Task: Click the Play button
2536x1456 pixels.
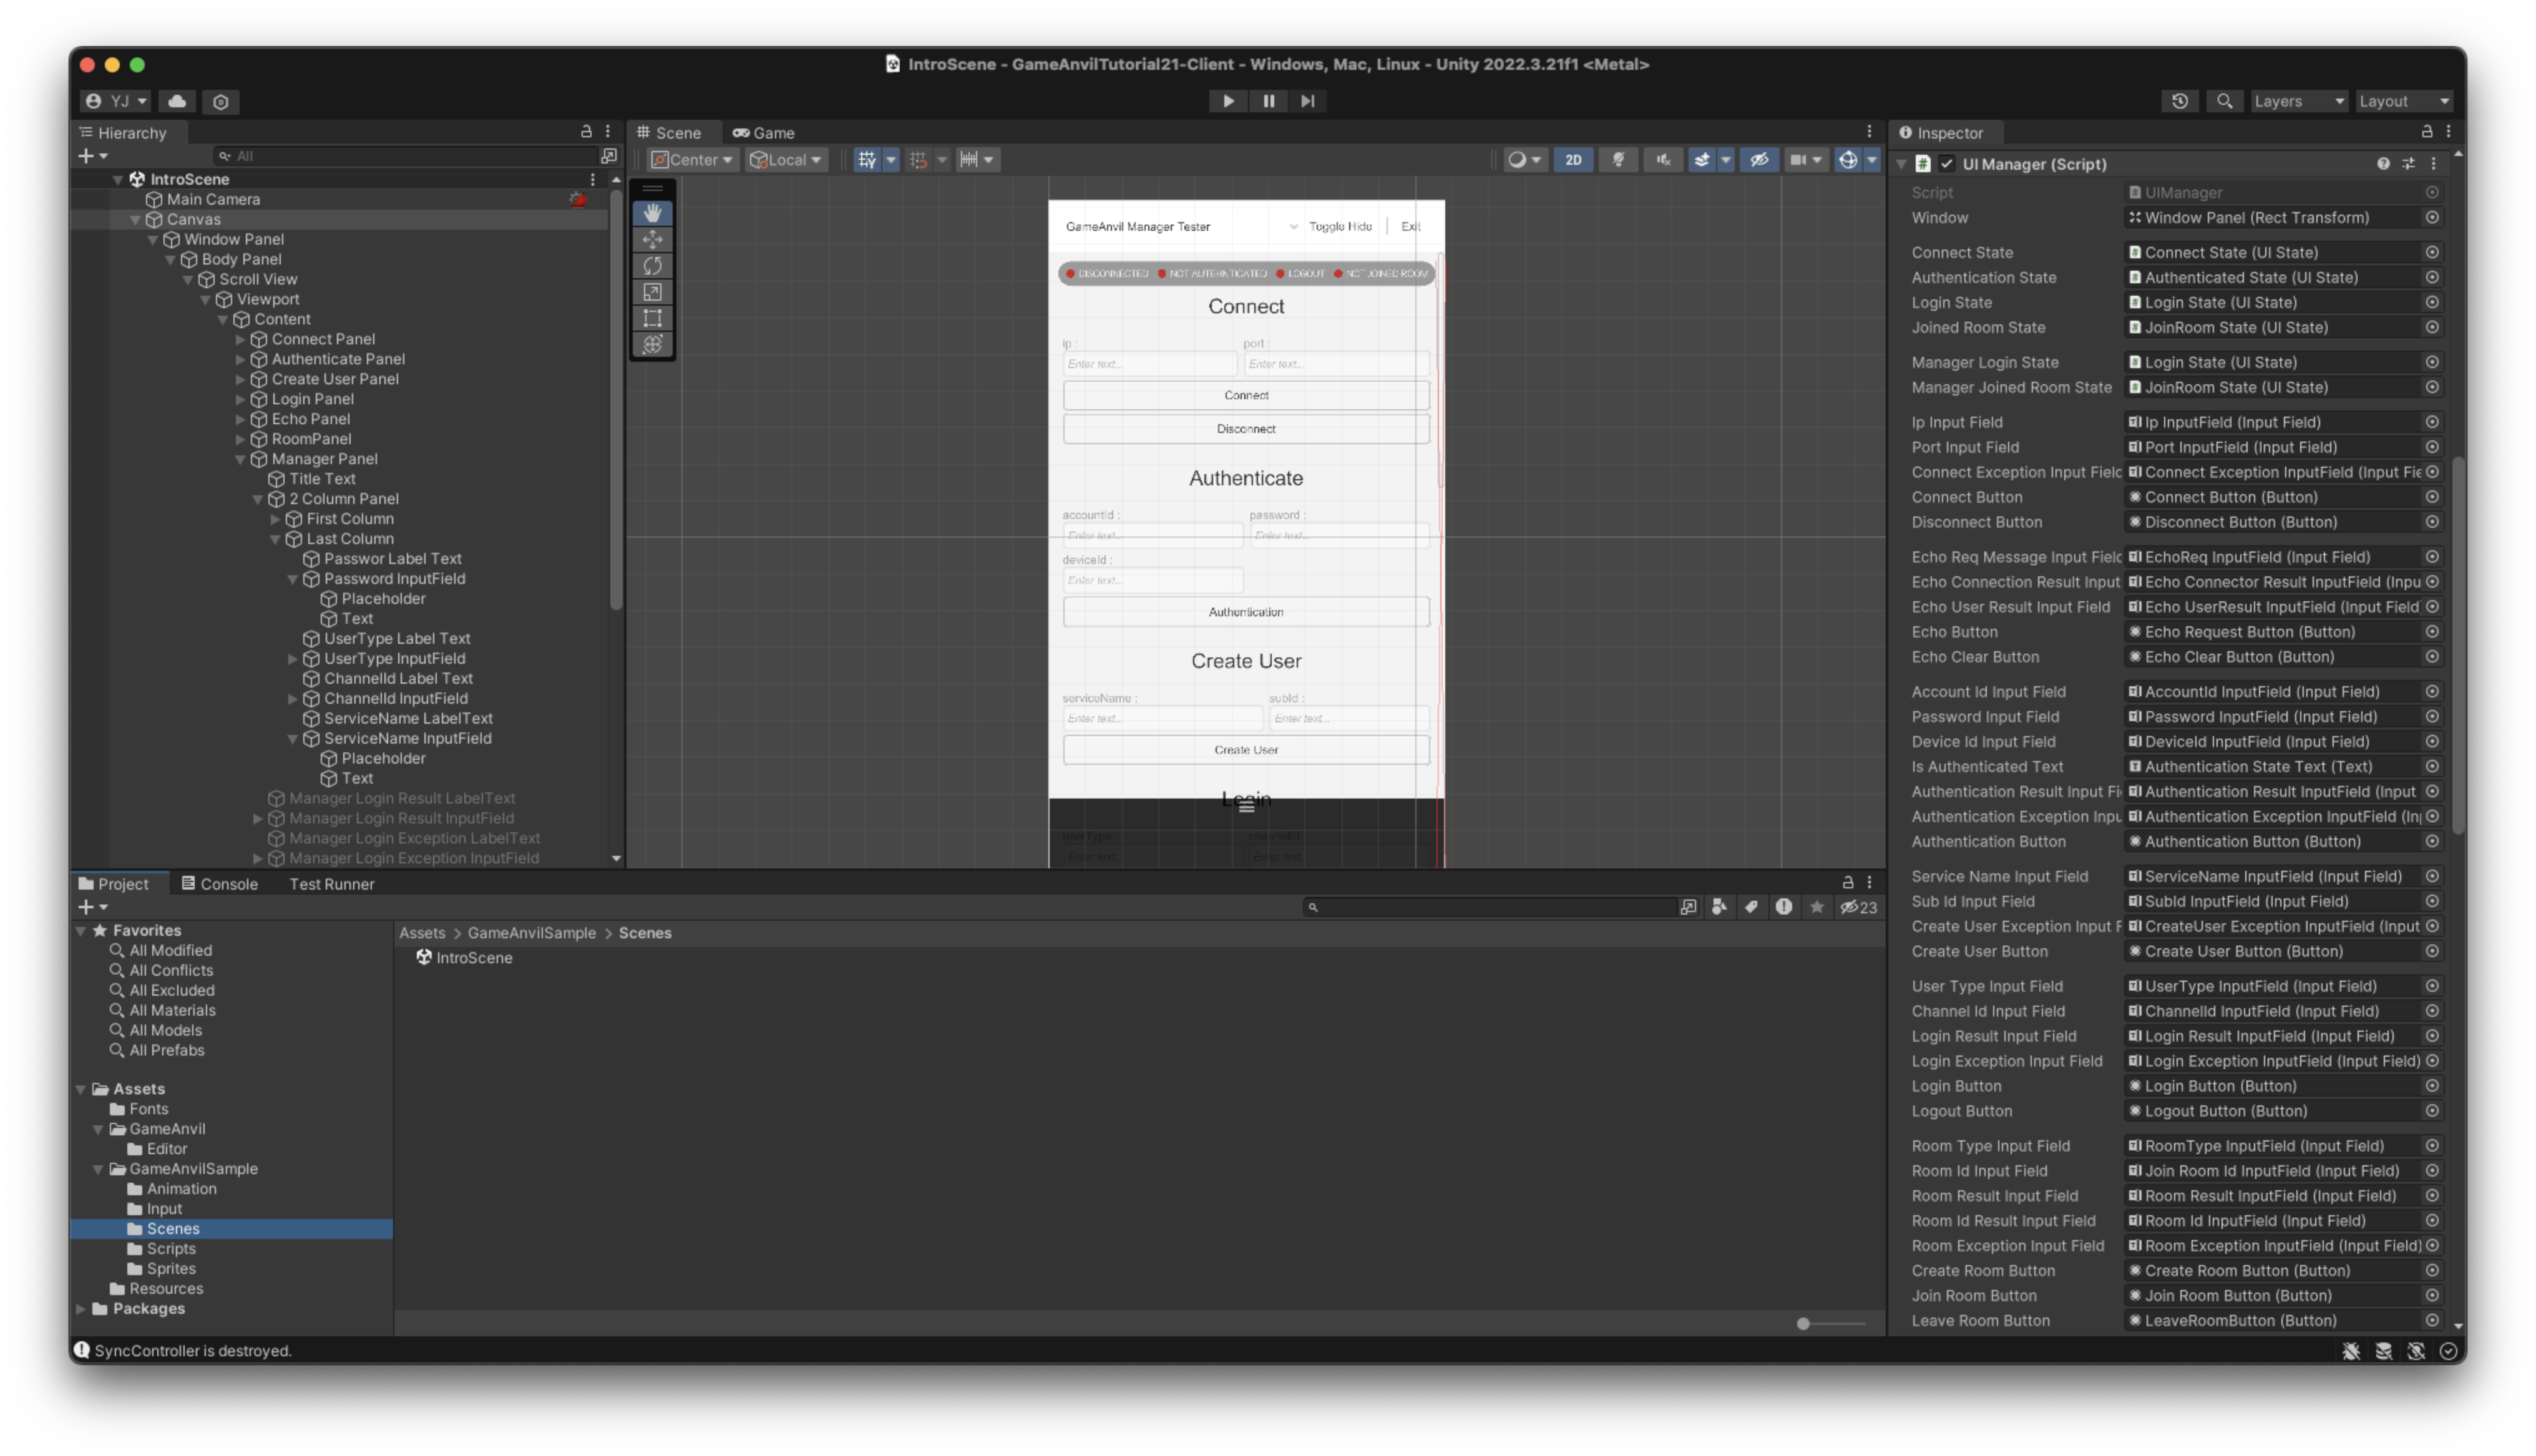Action: [x=1228, y=101]
